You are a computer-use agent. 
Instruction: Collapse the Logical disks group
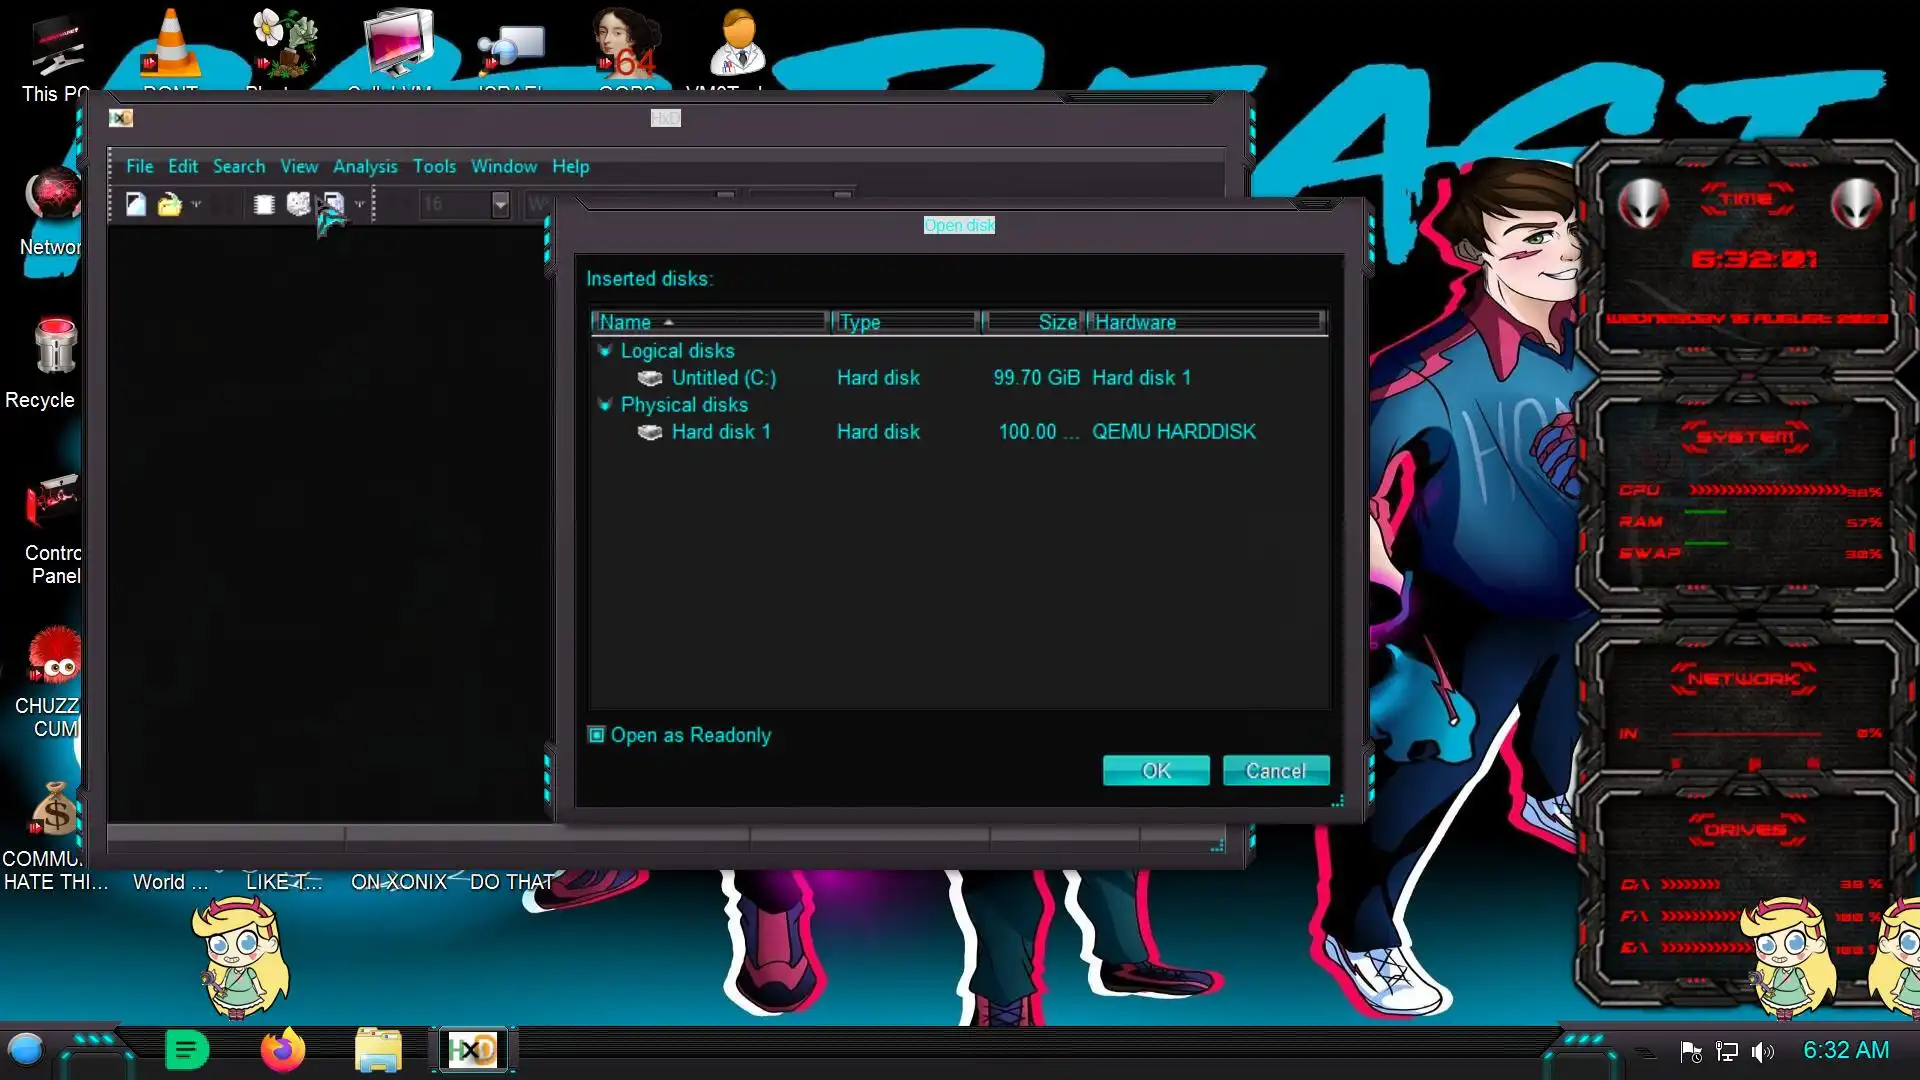604,351
